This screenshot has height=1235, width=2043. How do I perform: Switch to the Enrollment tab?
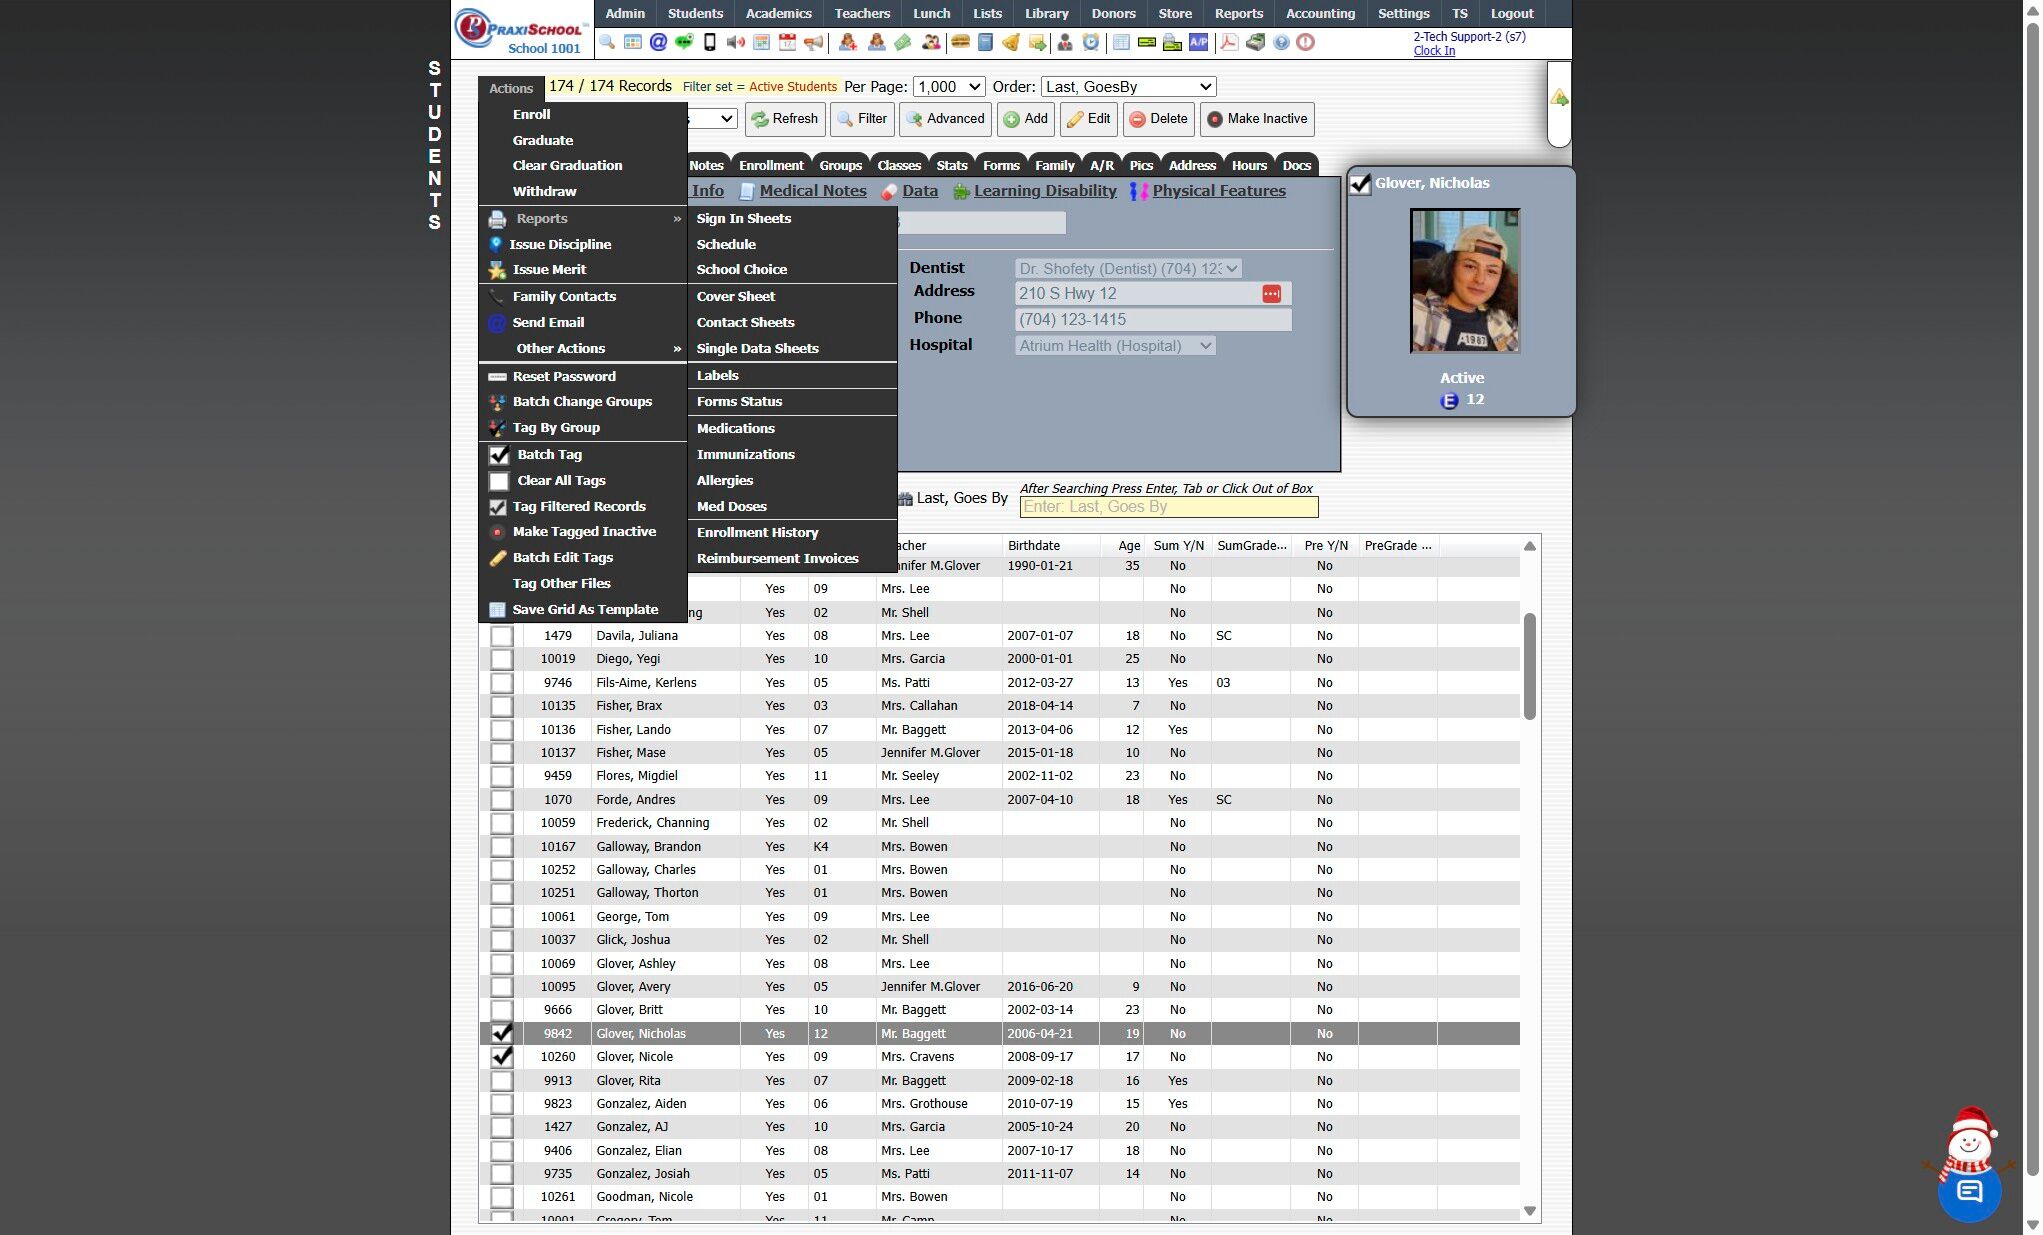point(770,165)
